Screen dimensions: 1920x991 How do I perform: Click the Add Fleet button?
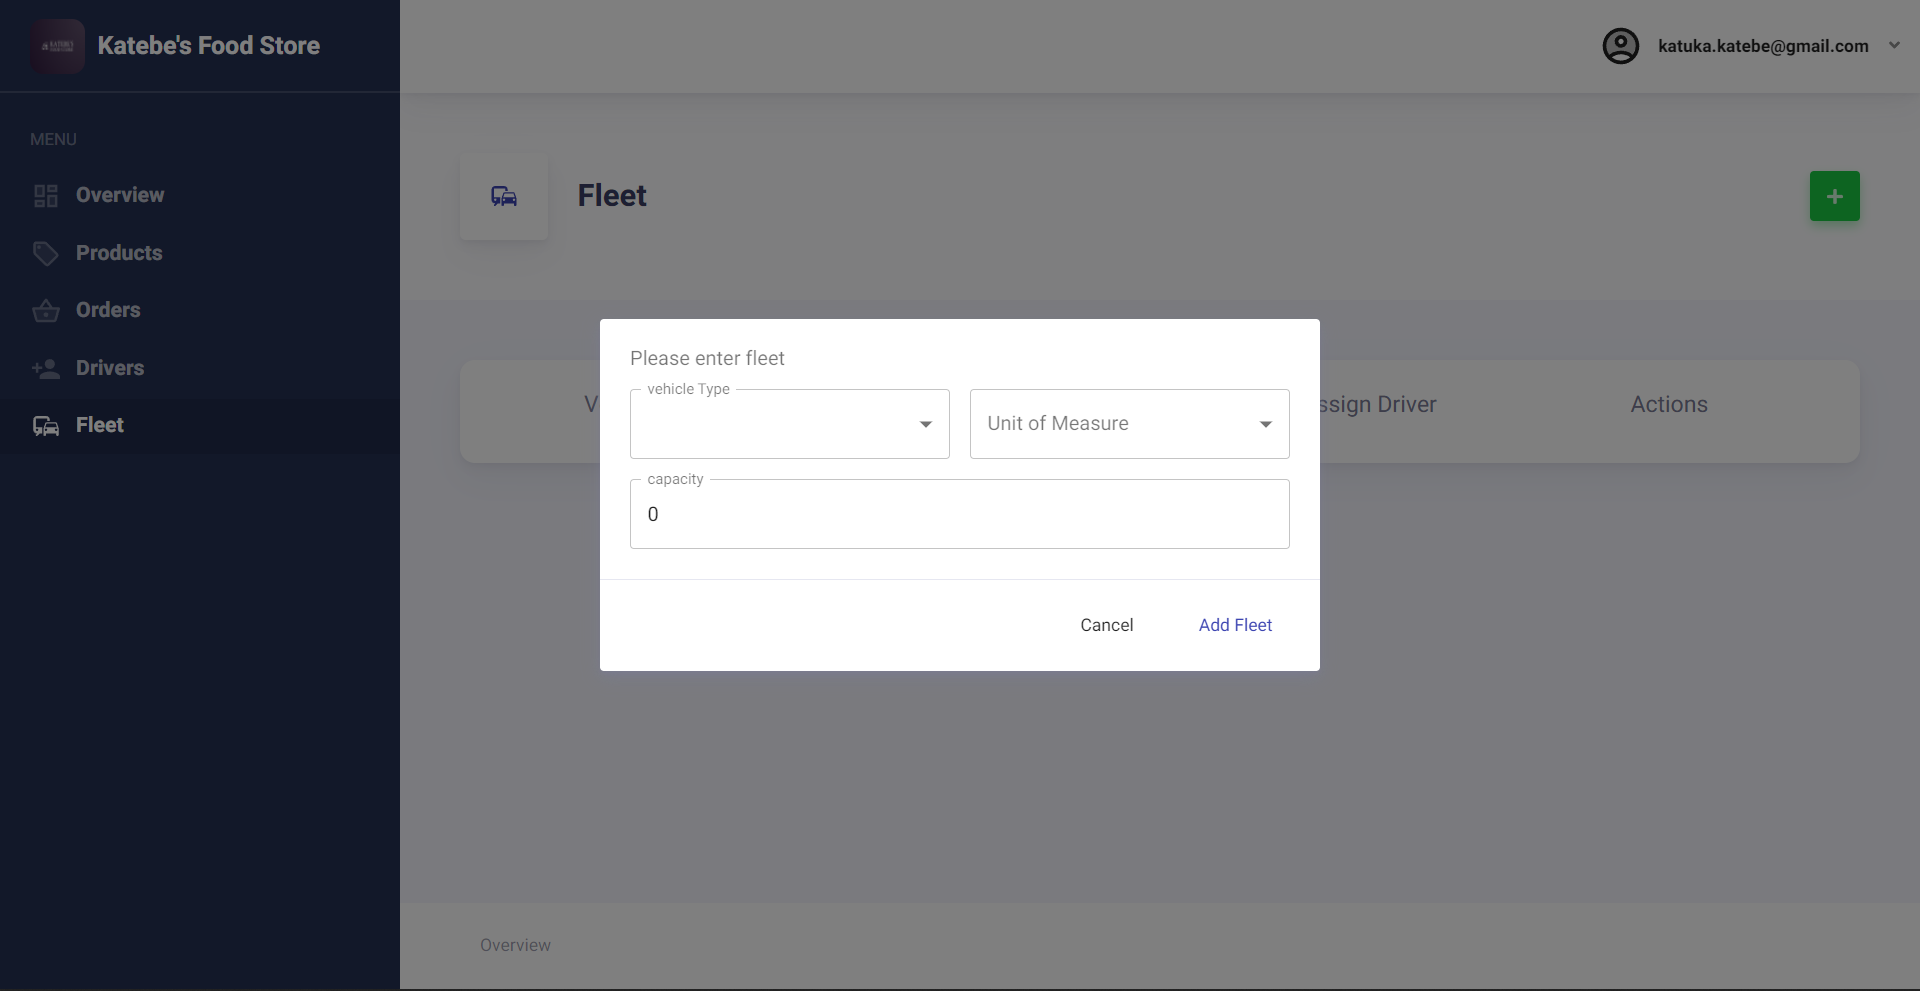coord(1235,625)
